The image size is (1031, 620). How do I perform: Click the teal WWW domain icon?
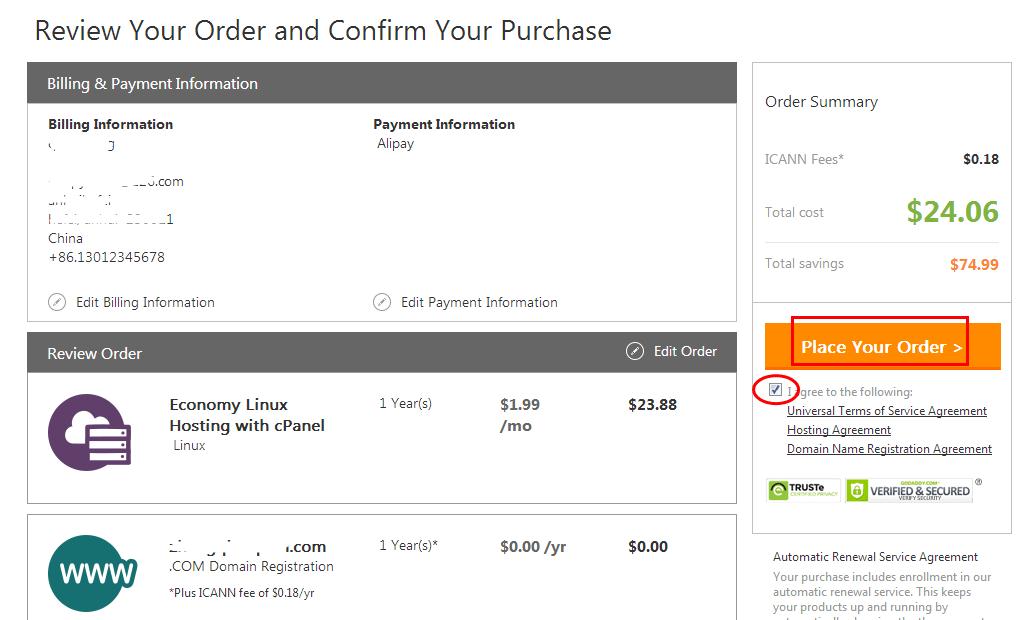pyautogui.click(x=93, y=573)
